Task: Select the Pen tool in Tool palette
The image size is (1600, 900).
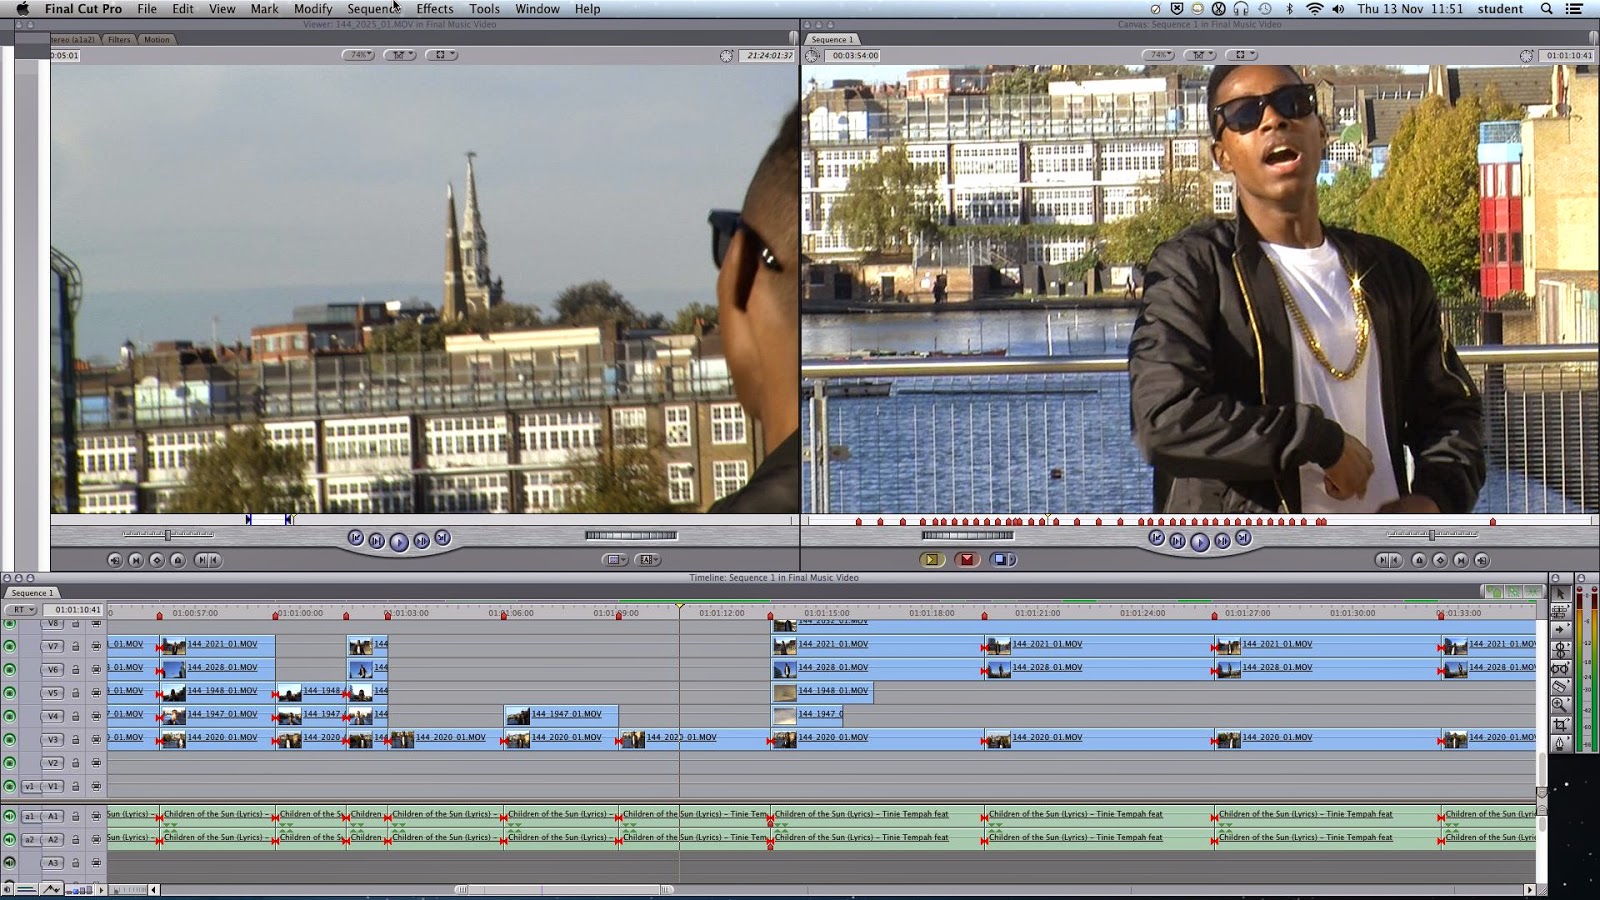Action: coord(1560,743)
